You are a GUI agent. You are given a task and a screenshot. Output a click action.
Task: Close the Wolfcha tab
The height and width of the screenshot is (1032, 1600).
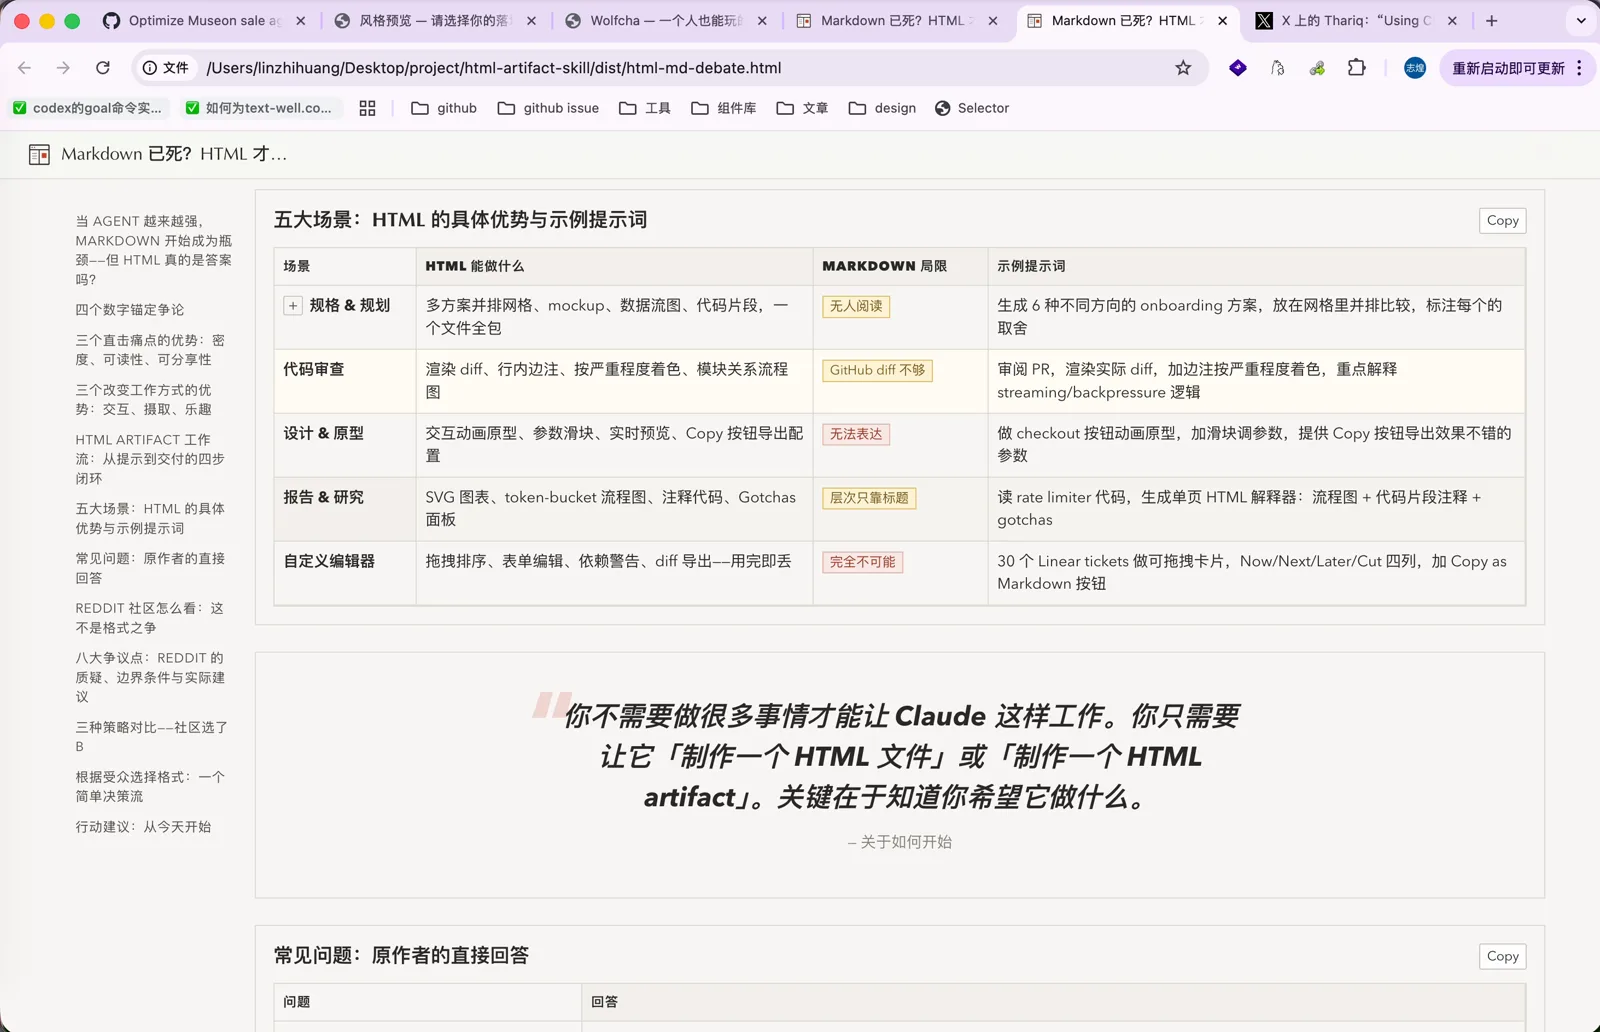pos(762,20)
